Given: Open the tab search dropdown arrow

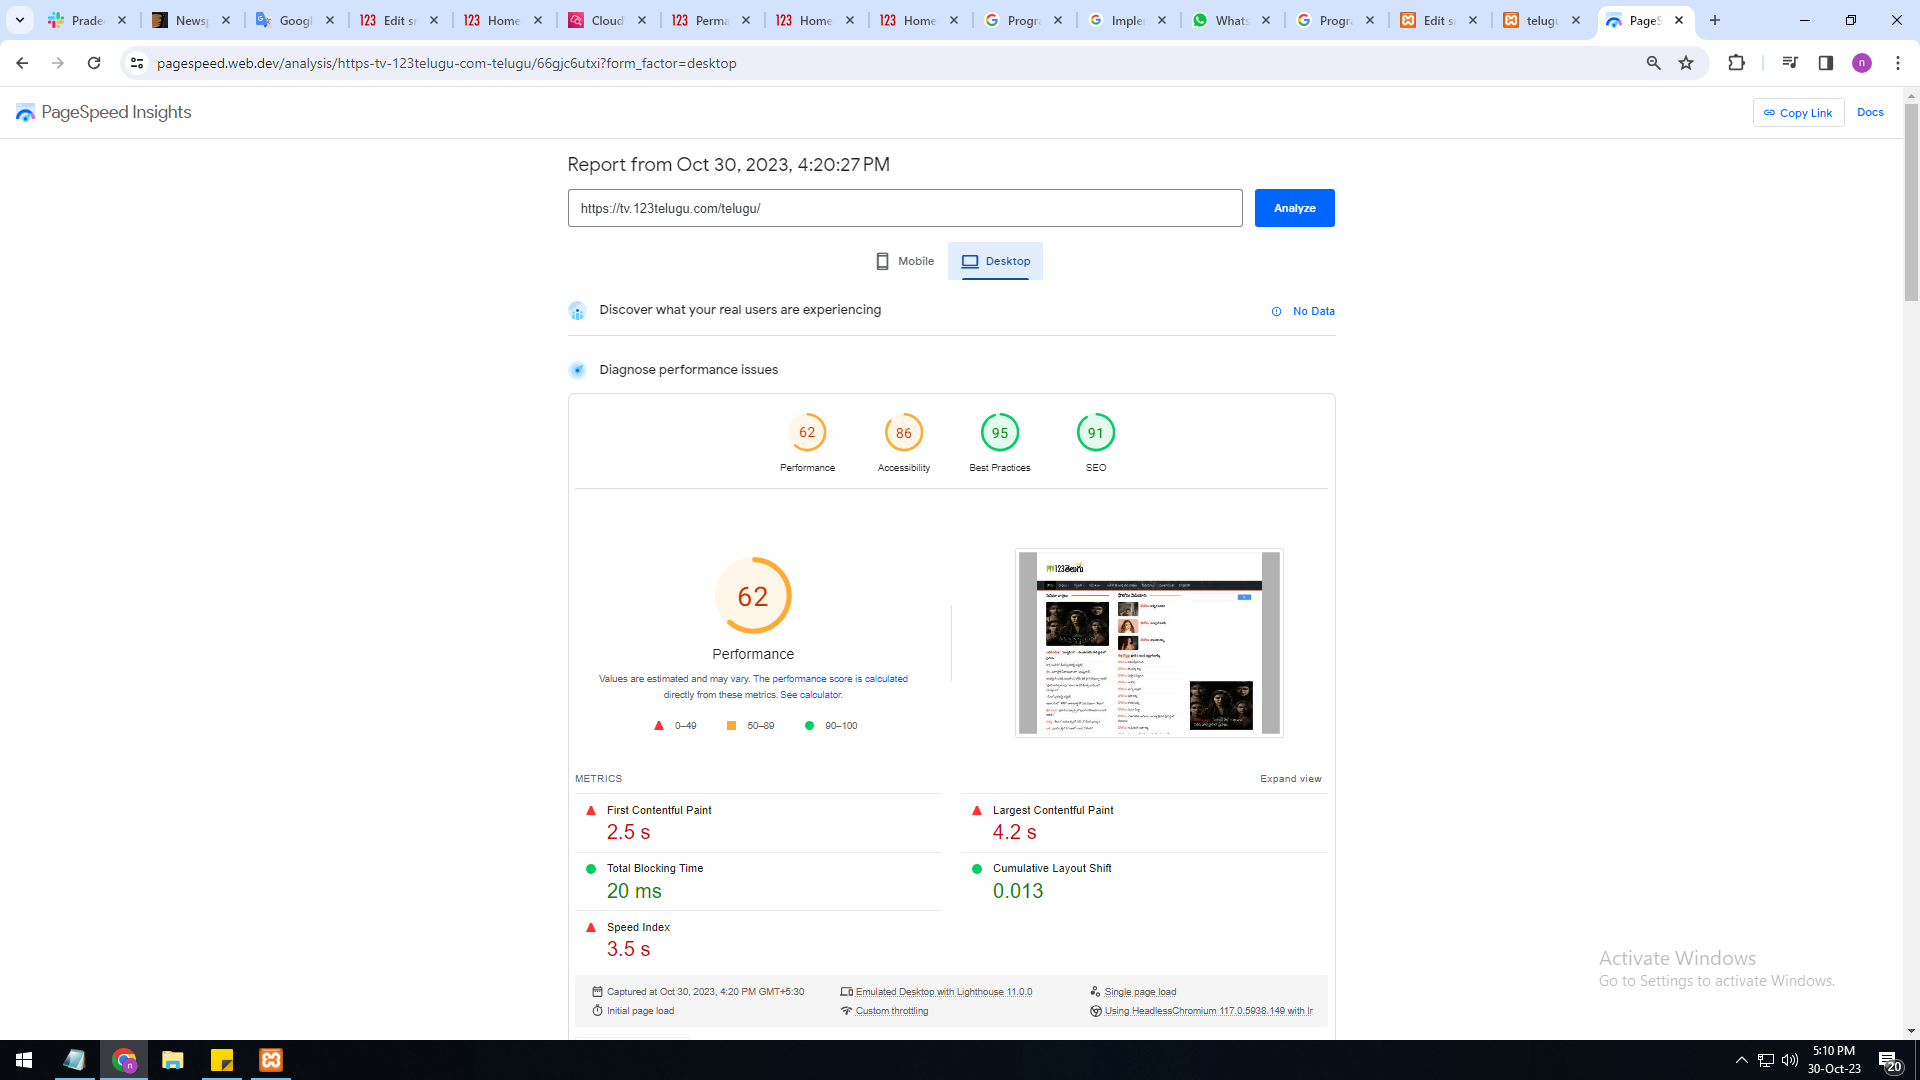Looking at the screenshot, I should point(20,20).
